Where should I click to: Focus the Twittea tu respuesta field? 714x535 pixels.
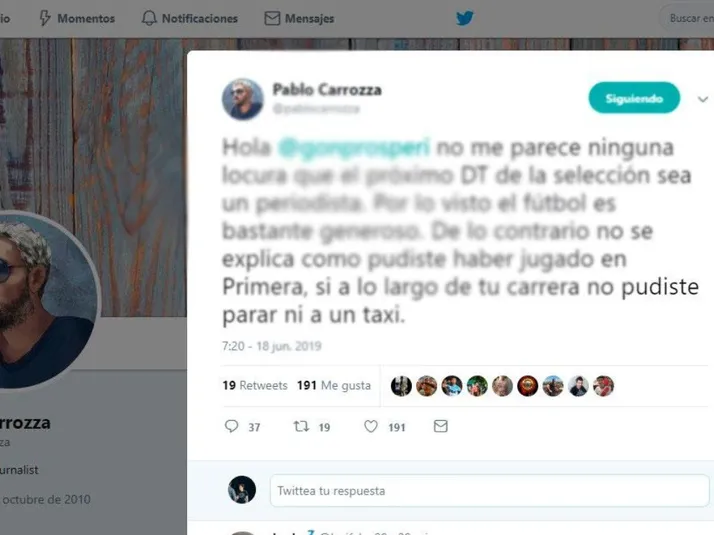point(490,490)
